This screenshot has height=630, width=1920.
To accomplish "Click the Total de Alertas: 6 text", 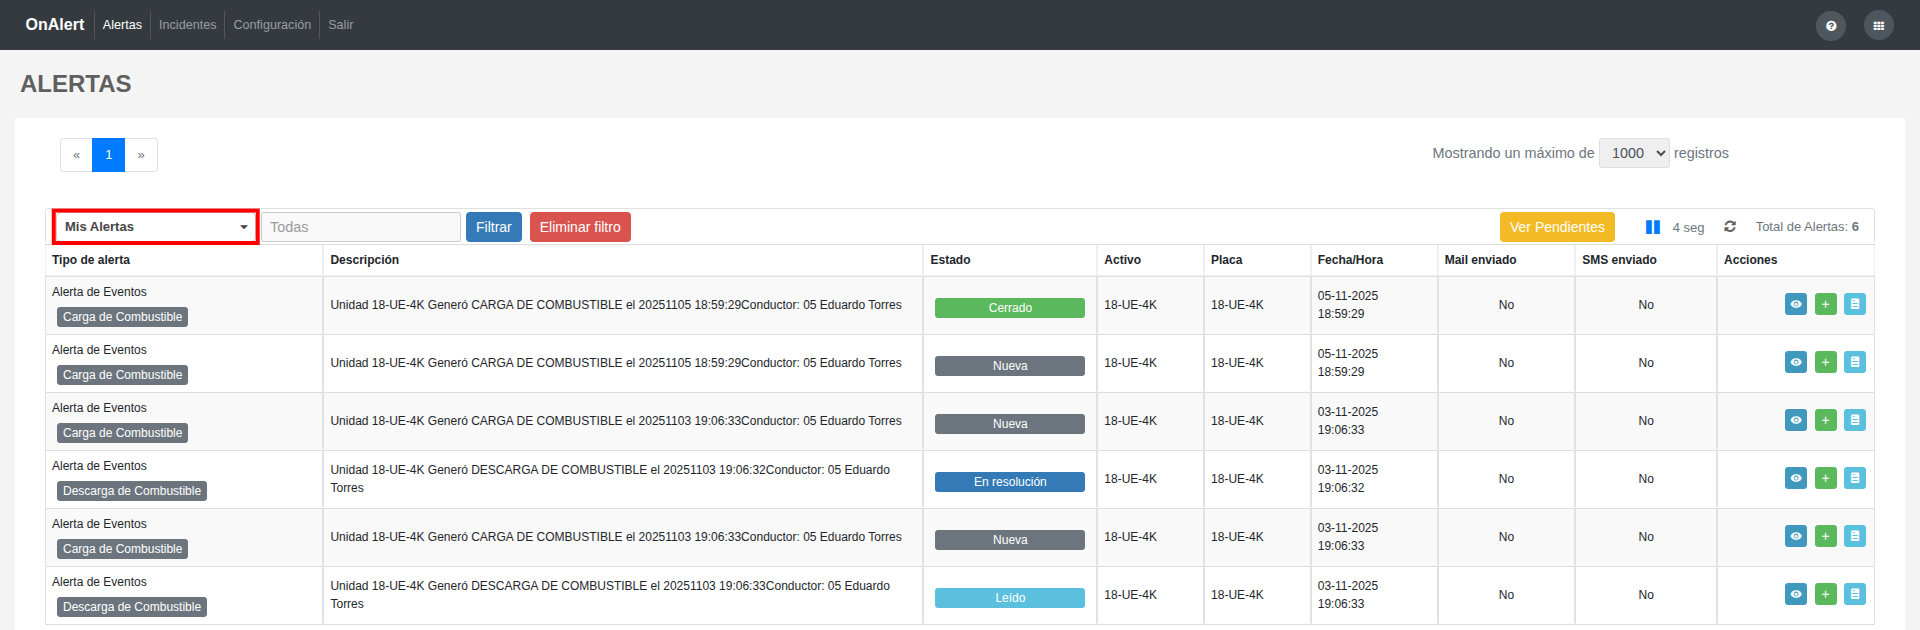I will 1808,227.
